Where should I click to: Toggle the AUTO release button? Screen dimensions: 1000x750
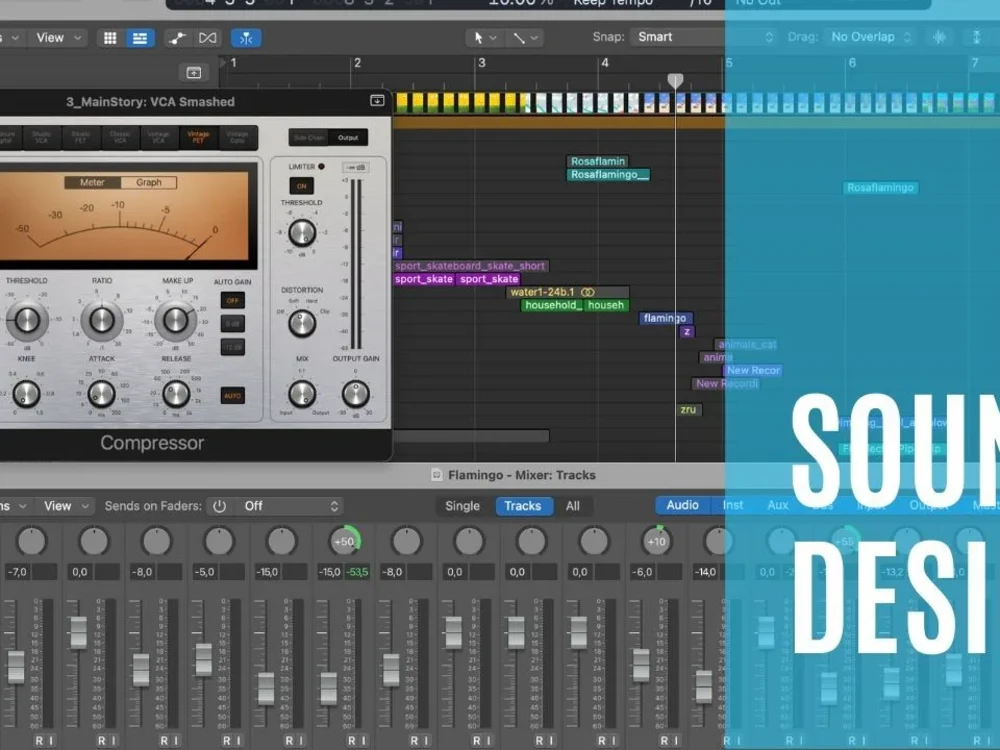click(232, 396)
